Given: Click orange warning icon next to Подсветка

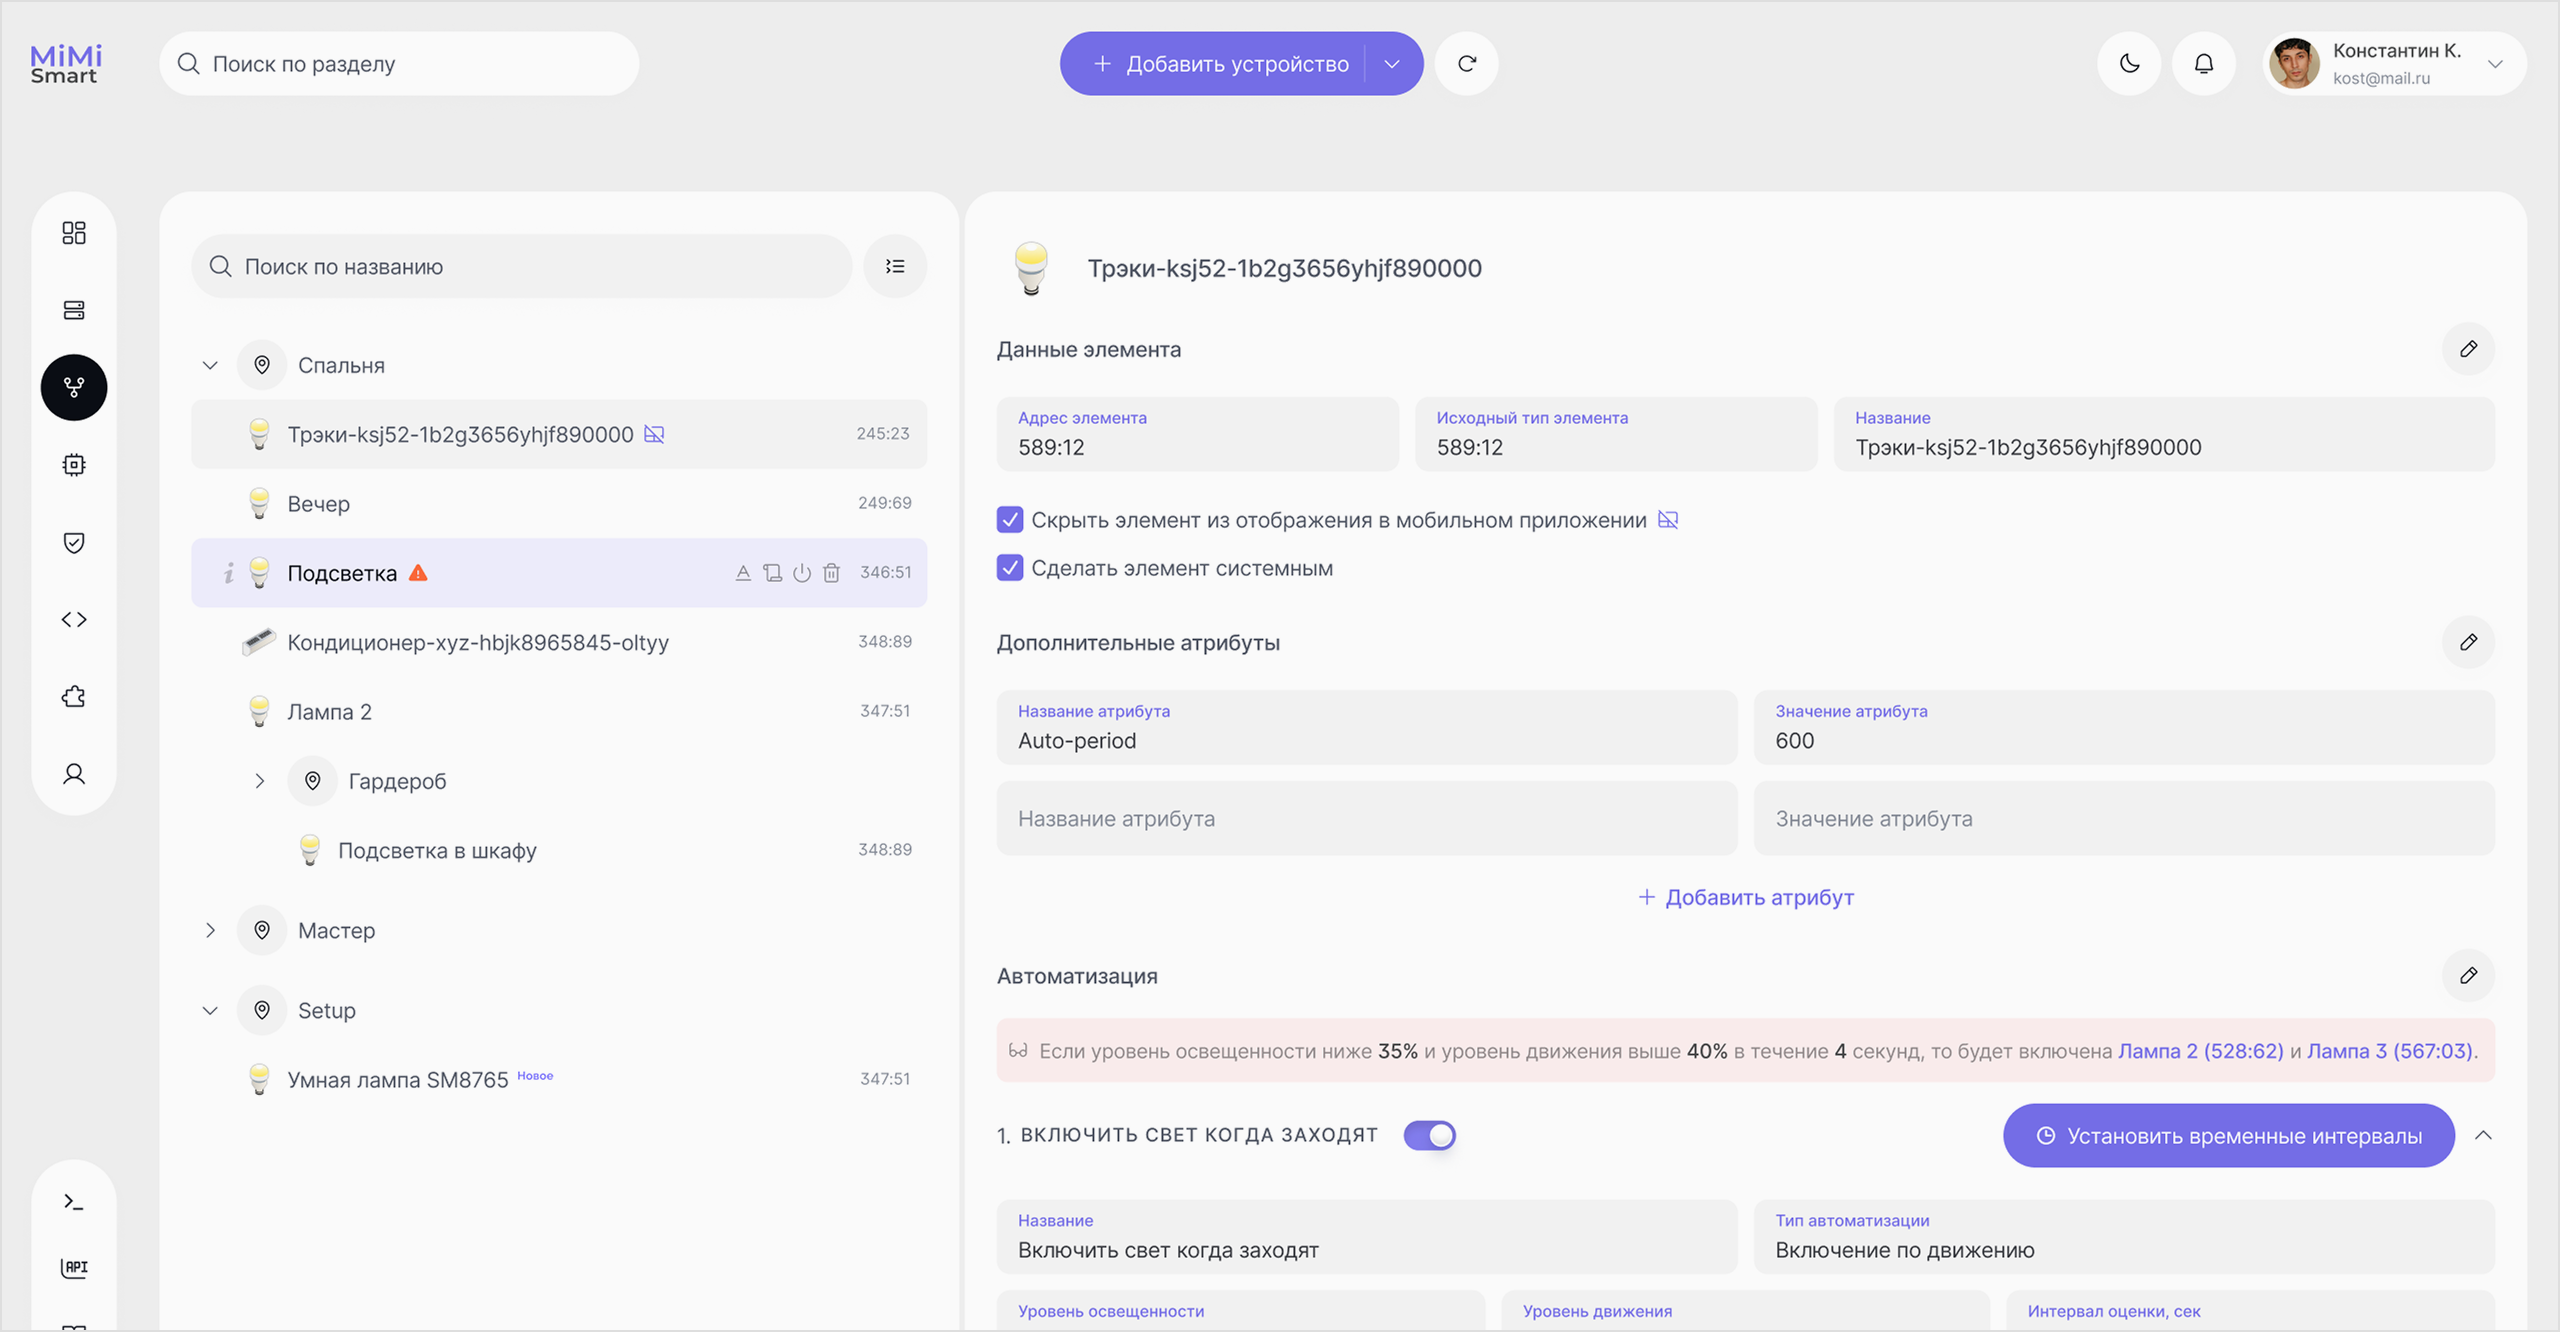Looking at the screenshot, I should tap(418, 573).
